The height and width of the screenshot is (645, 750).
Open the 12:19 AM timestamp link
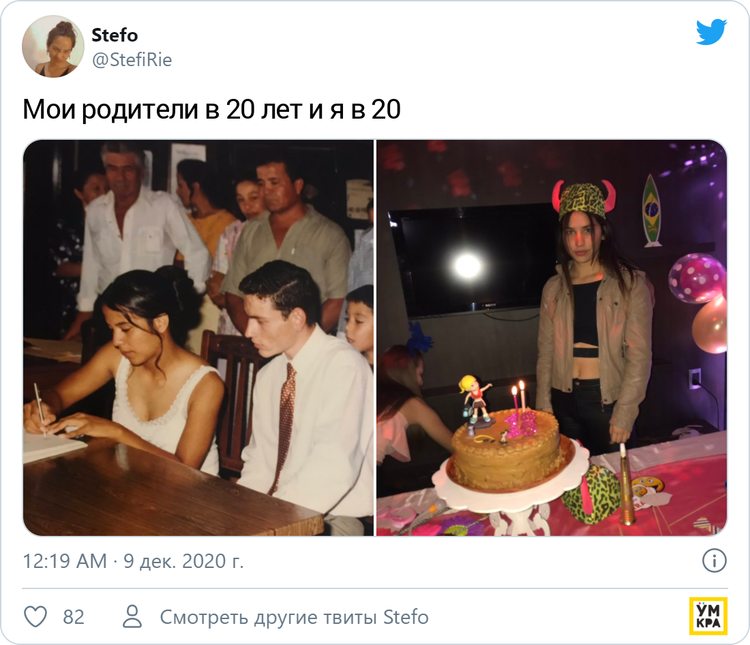65,561
